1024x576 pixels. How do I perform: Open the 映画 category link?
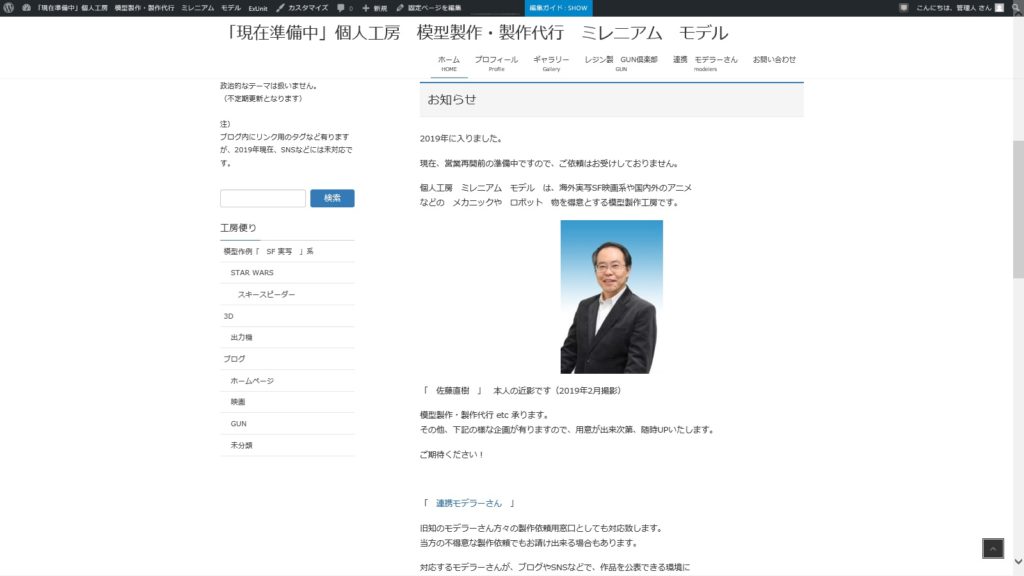[x=238, y=402]
